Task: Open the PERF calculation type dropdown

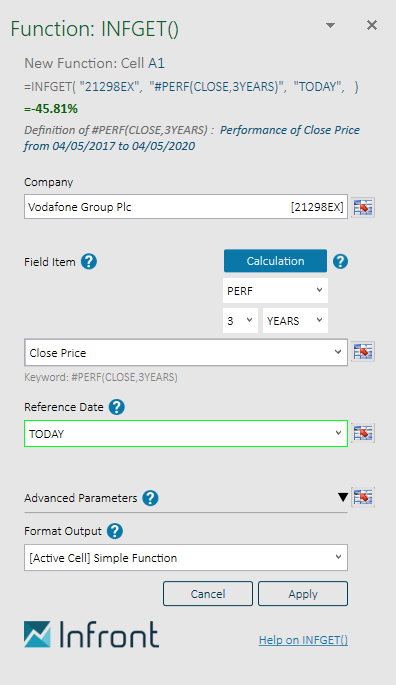Action: pyautogui.click(x=275, y=291)
